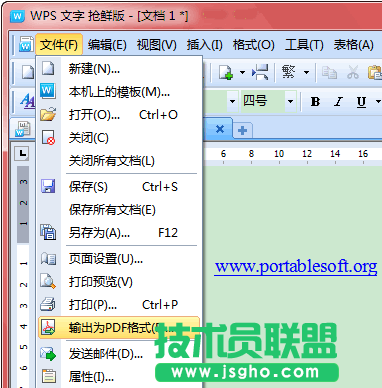Choose 保存(S) menu item
The width and height of the screenshot is (382, 388).
119,187
